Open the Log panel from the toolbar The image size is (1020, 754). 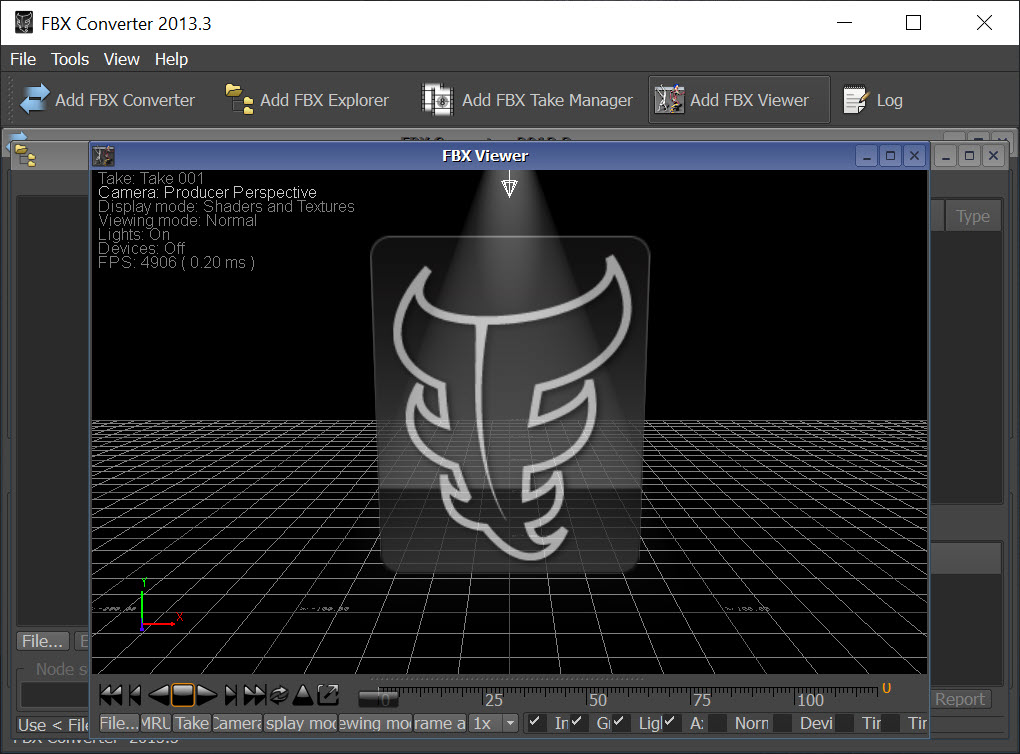[873, 100]
